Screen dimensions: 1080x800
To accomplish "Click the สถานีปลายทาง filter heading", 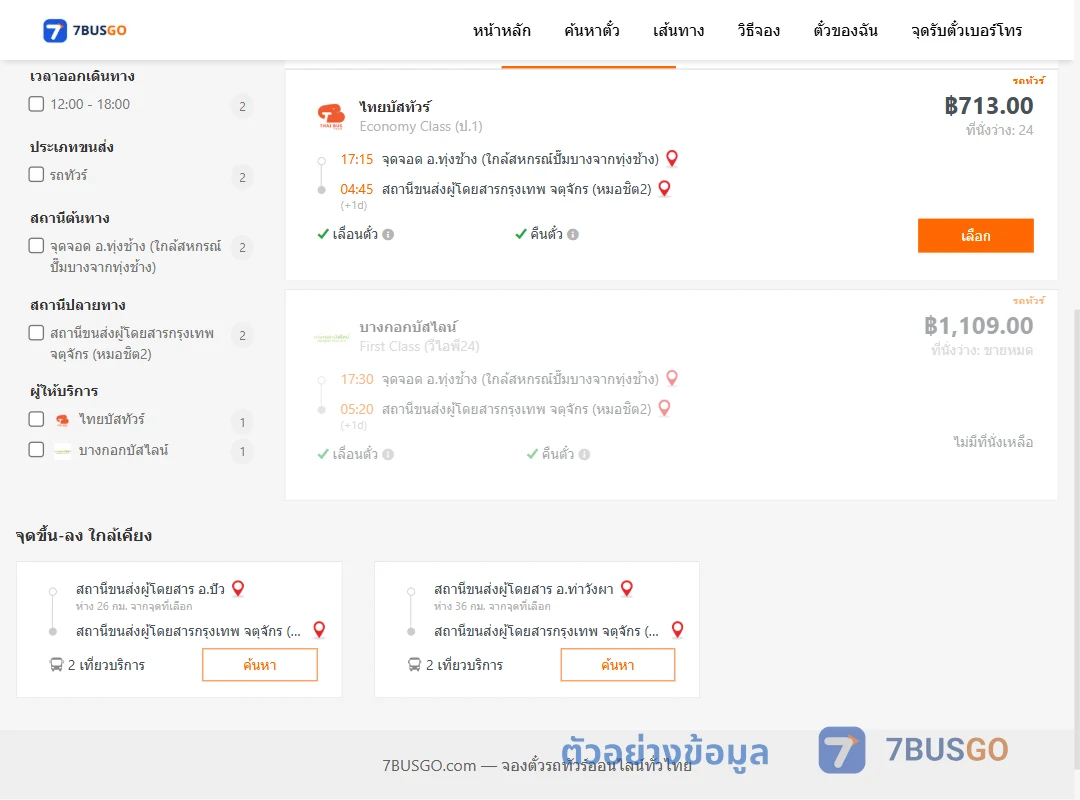I will pos(78,305).
